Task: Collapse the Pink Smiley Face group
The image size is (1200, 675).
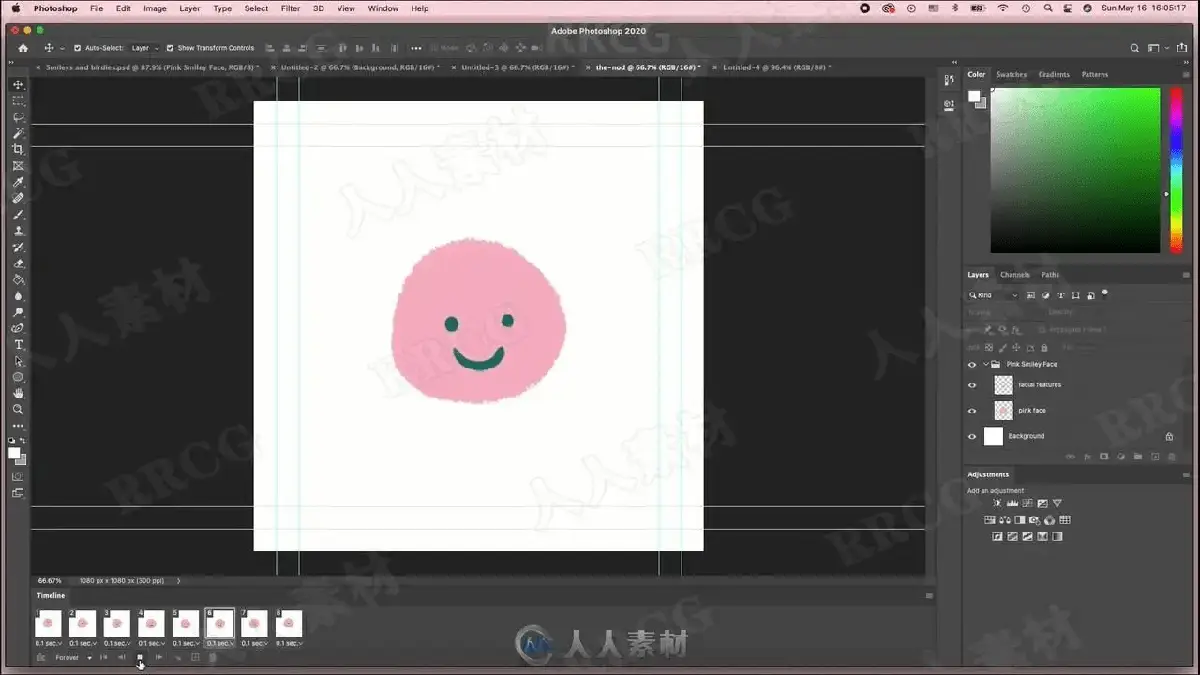Action: click(x=985, y=365)
